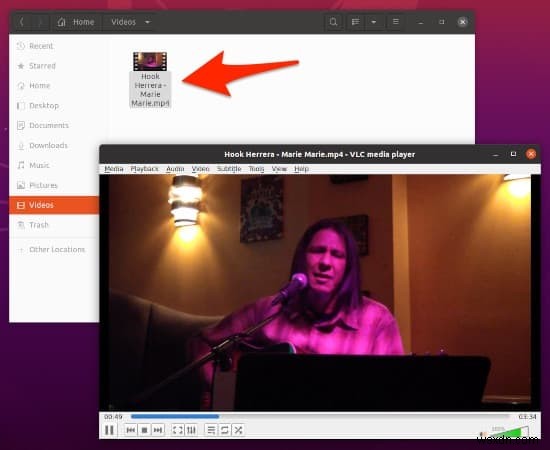The width and height of the screenshot is (550, 450).
Task: Close the Files window
Action: pos(463,22)
